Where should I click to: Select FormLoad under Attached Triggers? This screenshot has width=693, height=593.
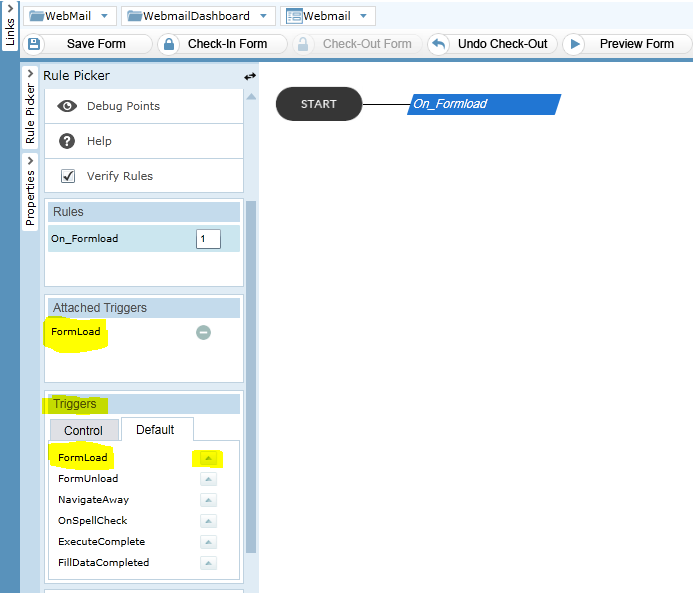pos(76,332)
